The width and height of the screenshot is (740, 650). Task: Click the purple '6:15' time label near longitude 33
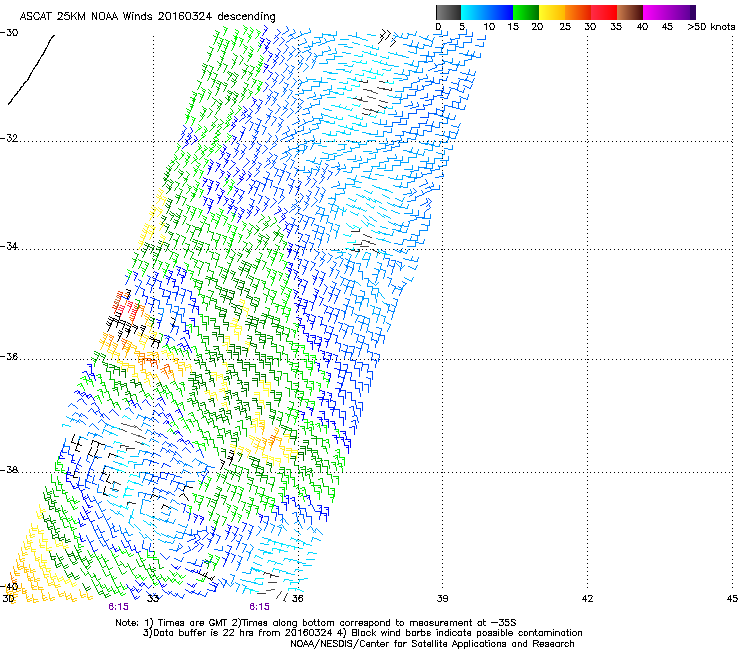tap(118, 607)
